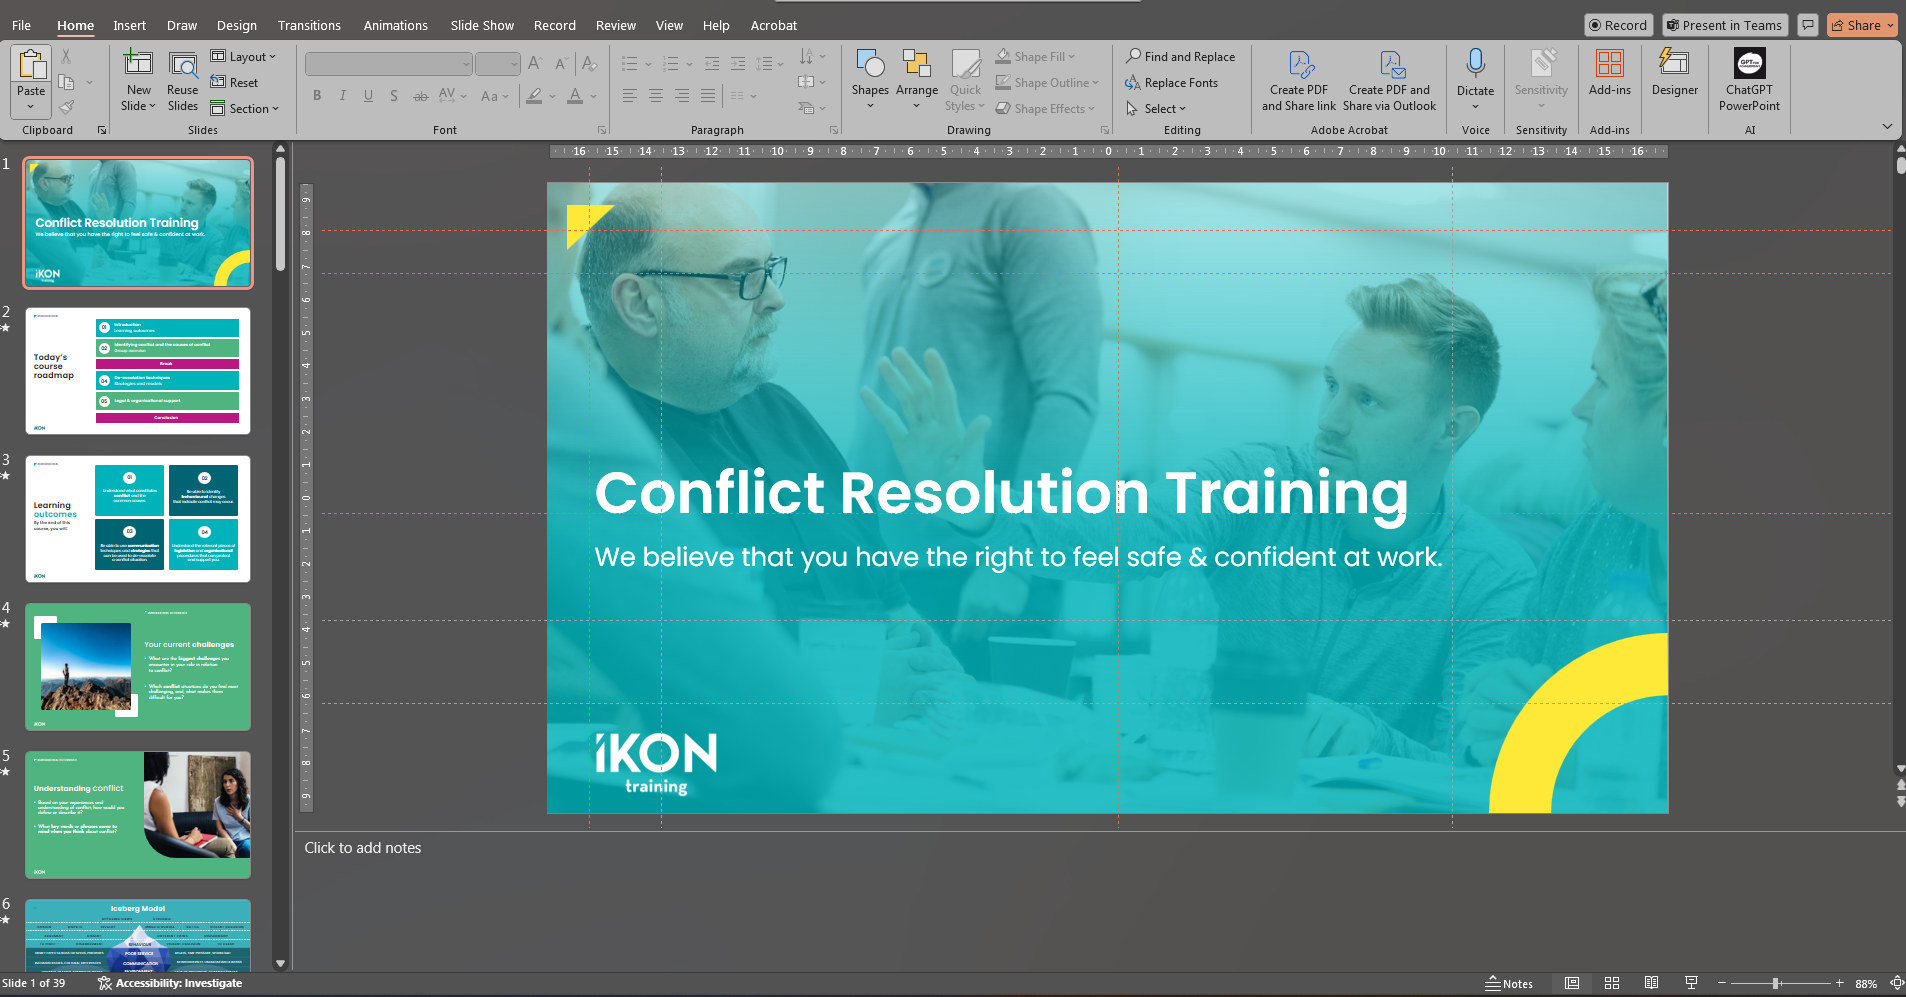Toggle the Notes pane
This screenshot has height=997, width=1906.
point(1509,983)
